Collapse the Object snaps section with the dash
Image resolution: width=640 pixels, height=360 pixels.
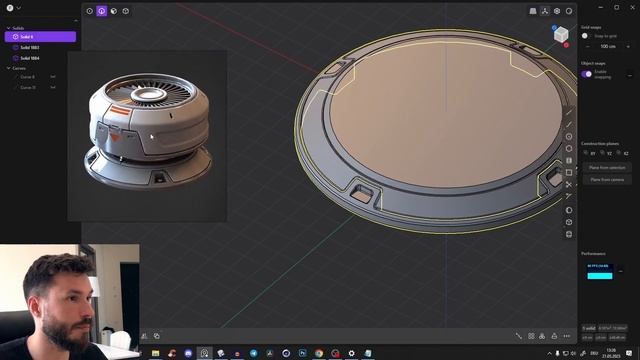630,76
